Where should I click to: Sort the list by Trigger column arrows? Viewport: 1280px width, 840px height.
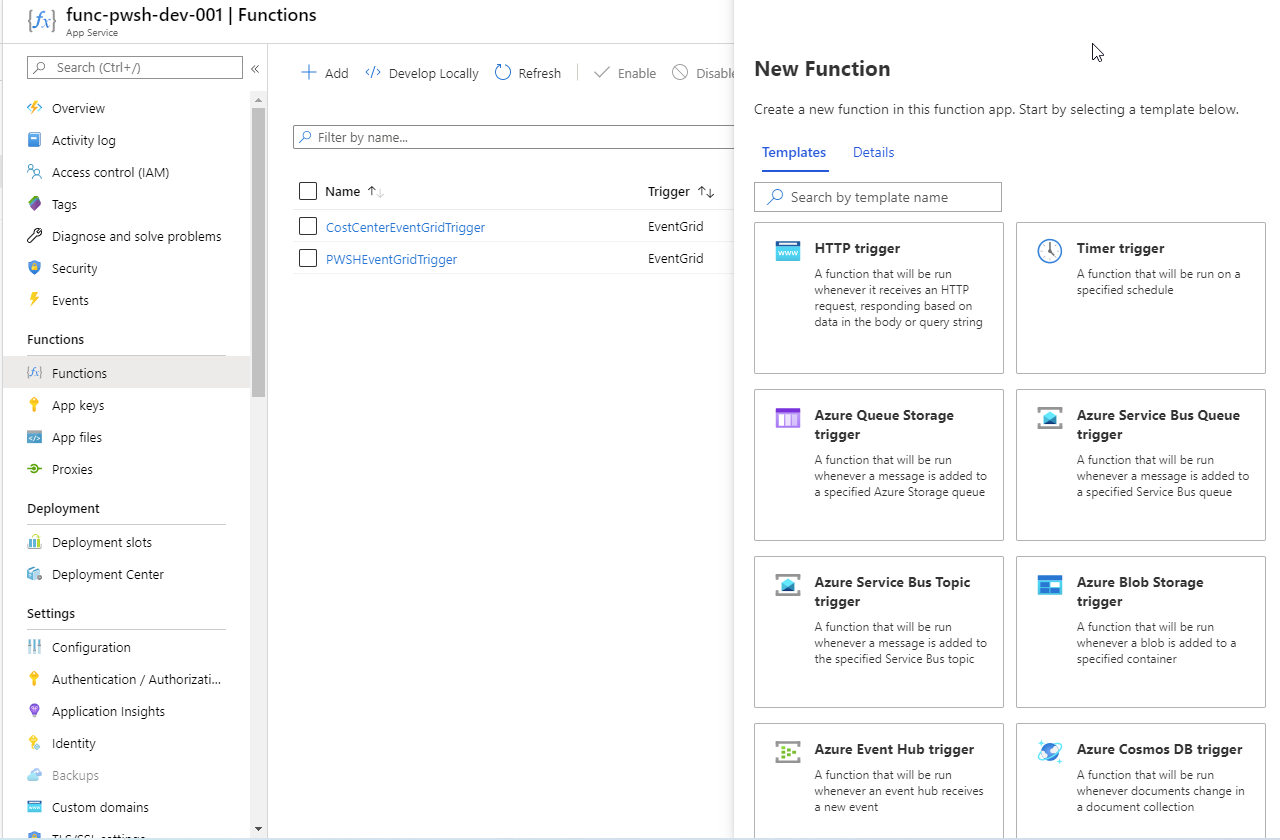click(x=706, y=191)
